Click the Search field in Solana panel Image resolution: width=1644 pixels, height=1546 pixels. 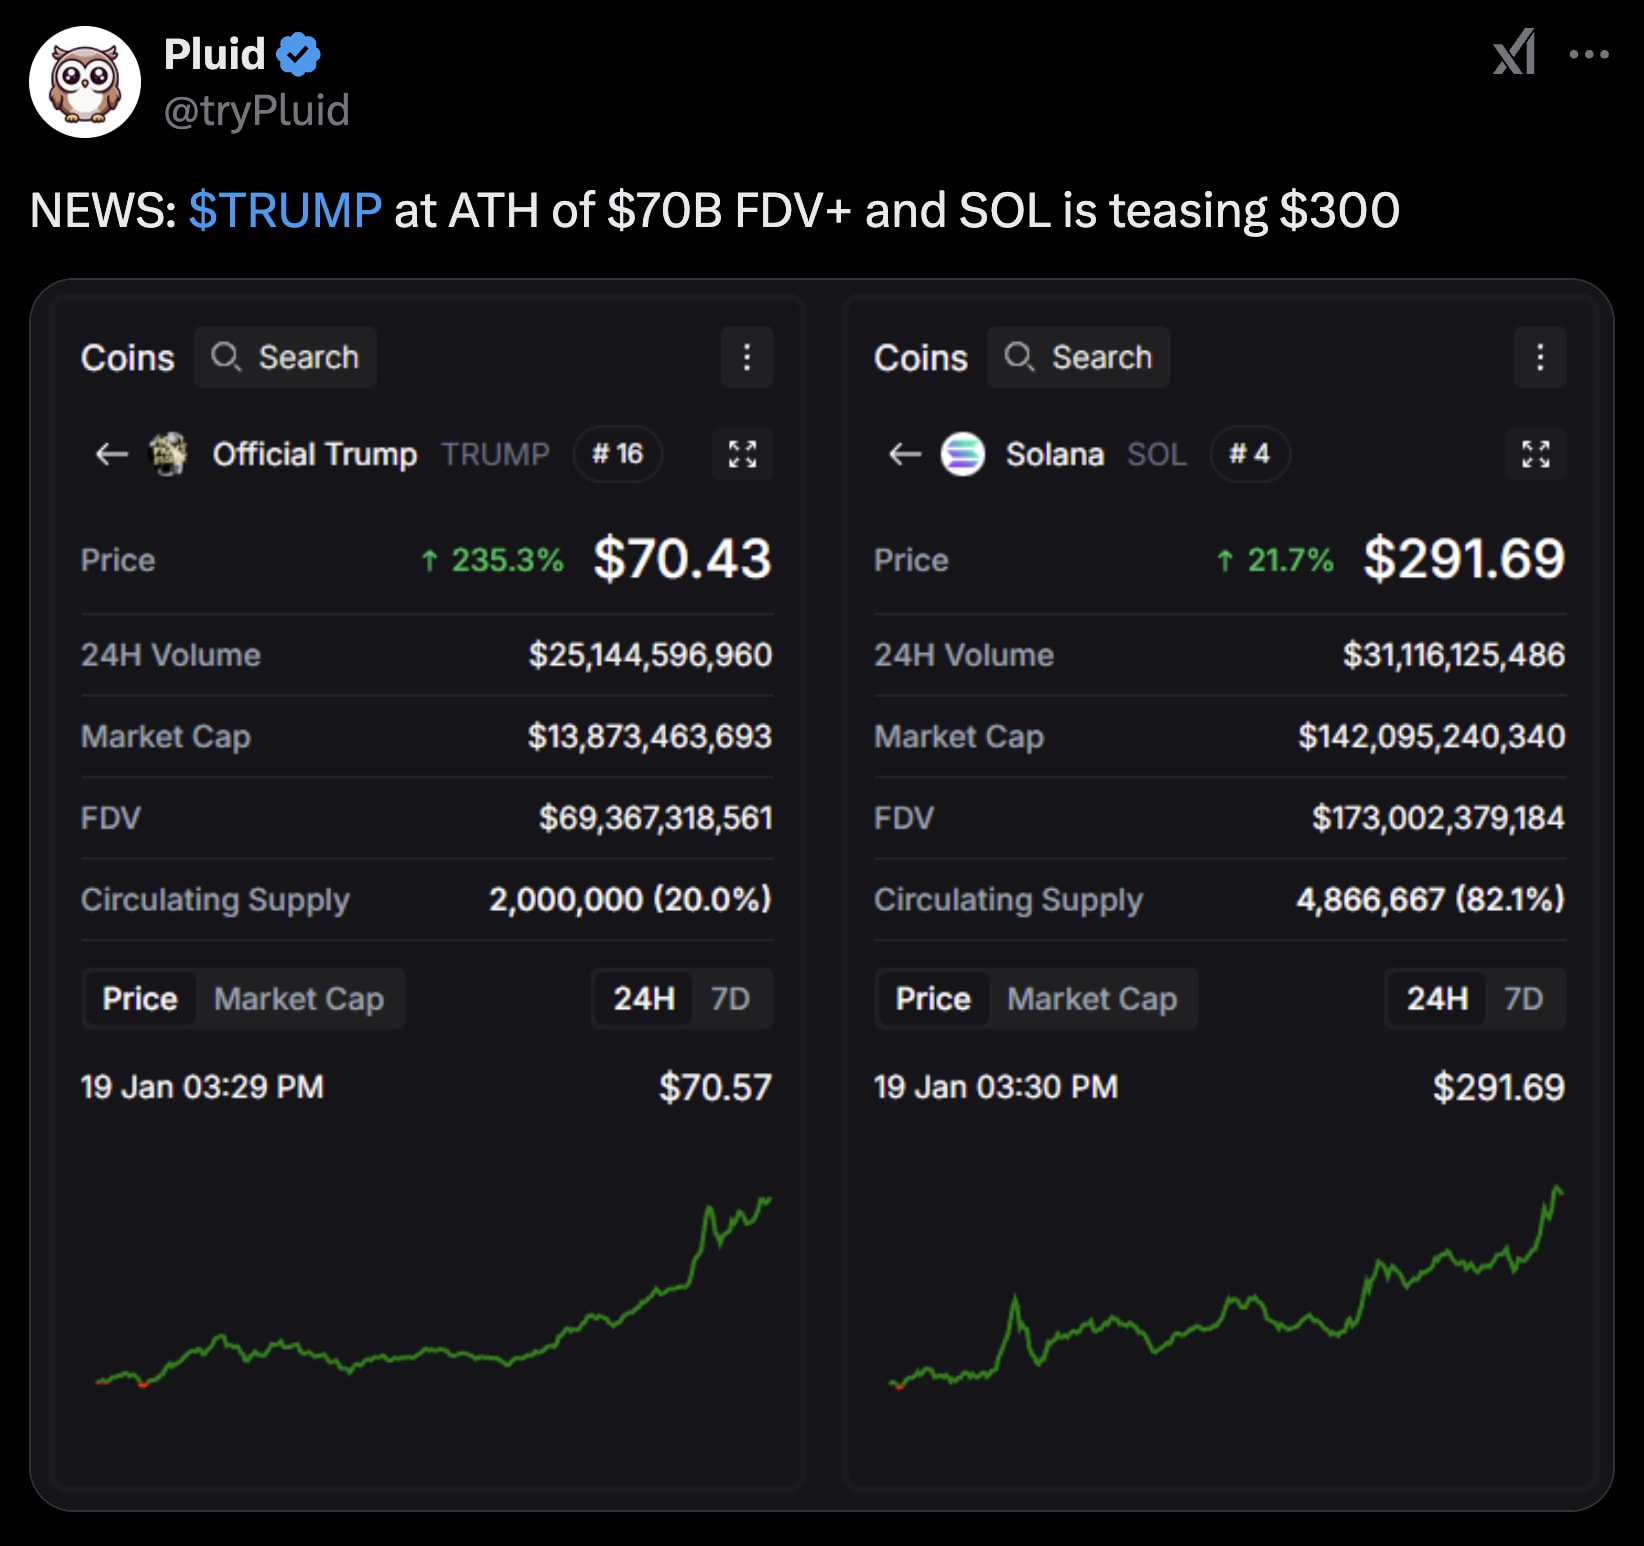tap(1079, 357)
